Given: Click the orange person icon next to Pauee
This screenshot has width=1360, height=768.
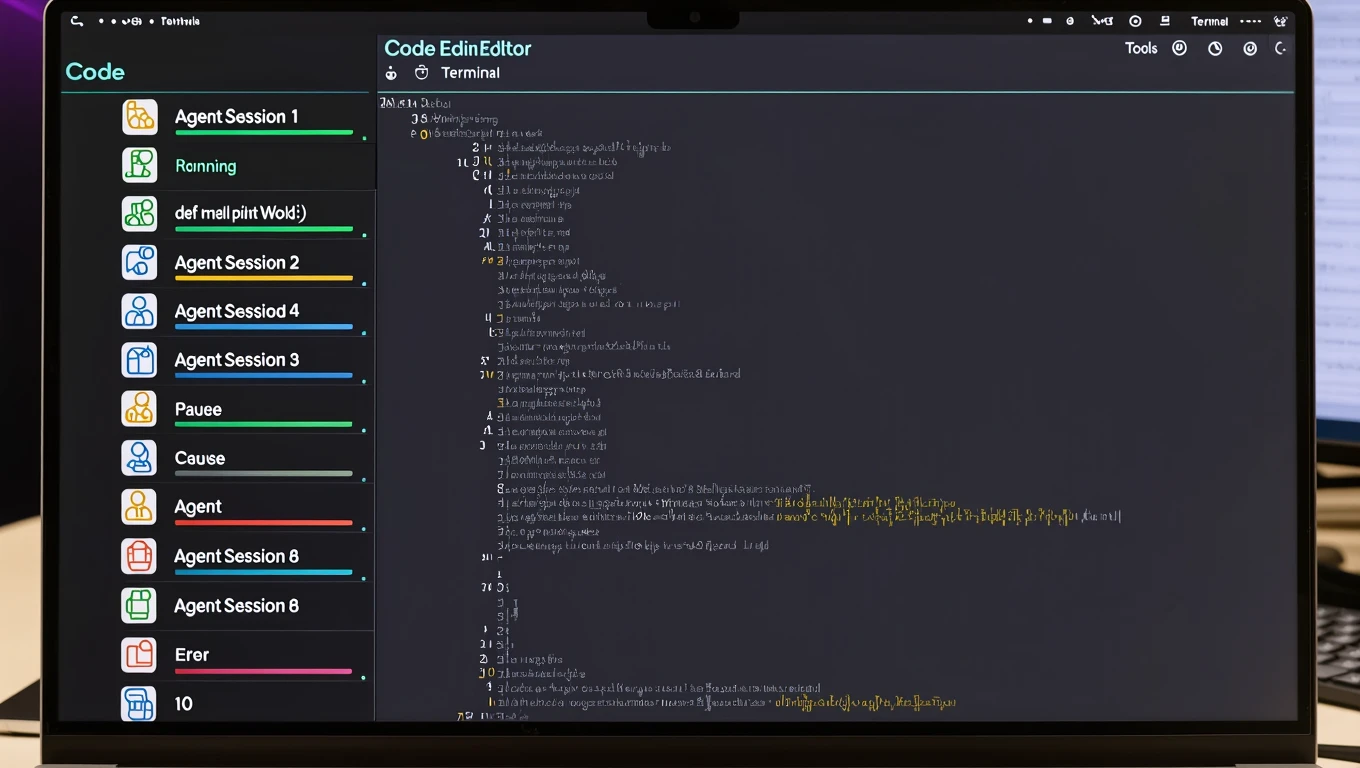Looking at the screenshot, I should 140,408.
